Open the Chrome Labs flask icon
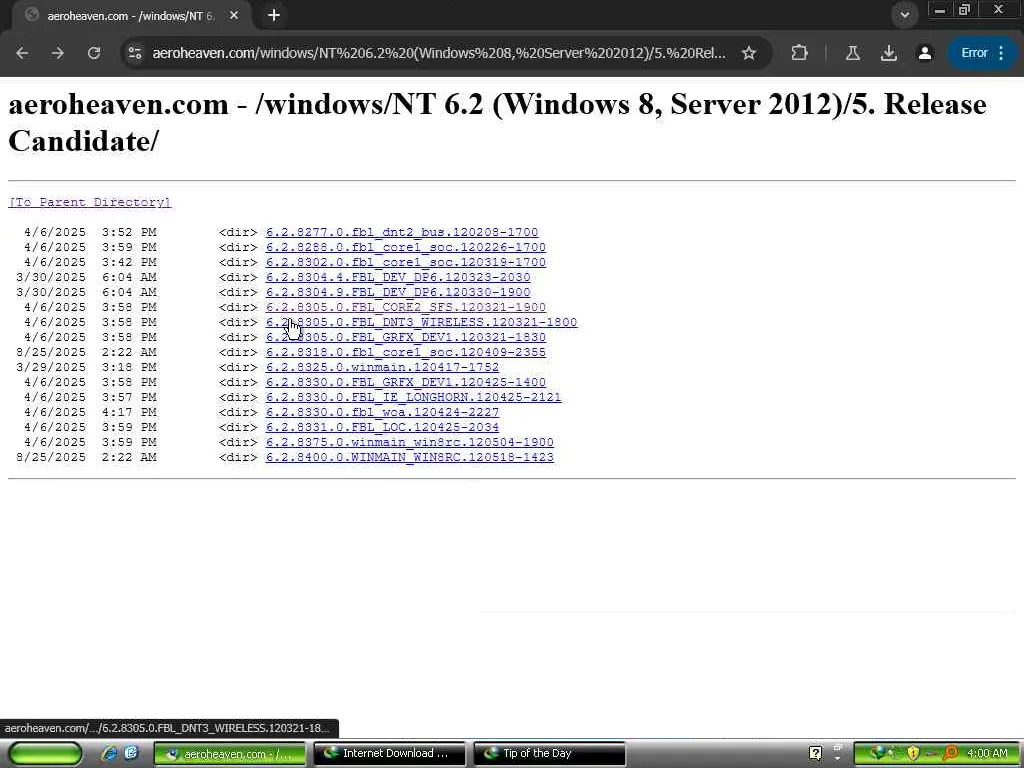The height and width of the screenshot is (768, 1024). 852,53
